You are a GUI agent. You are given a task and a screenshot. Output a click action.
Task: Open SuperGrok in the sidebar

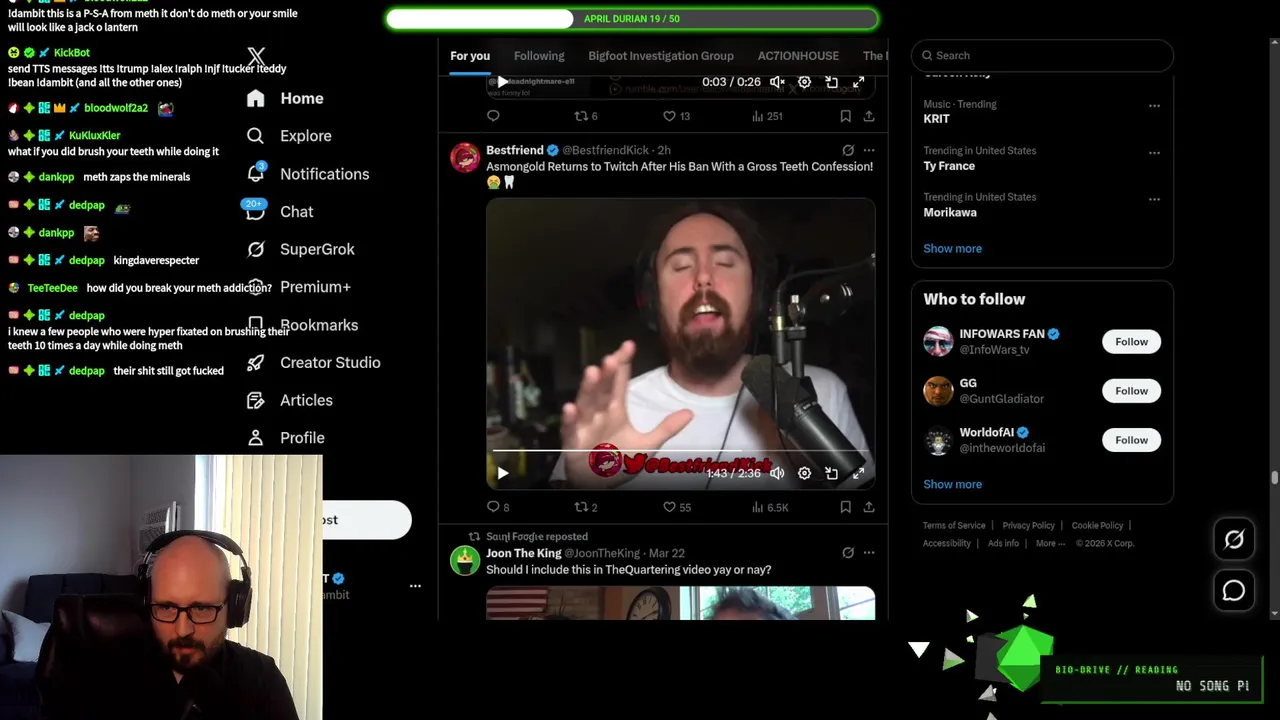pos(300,249)
